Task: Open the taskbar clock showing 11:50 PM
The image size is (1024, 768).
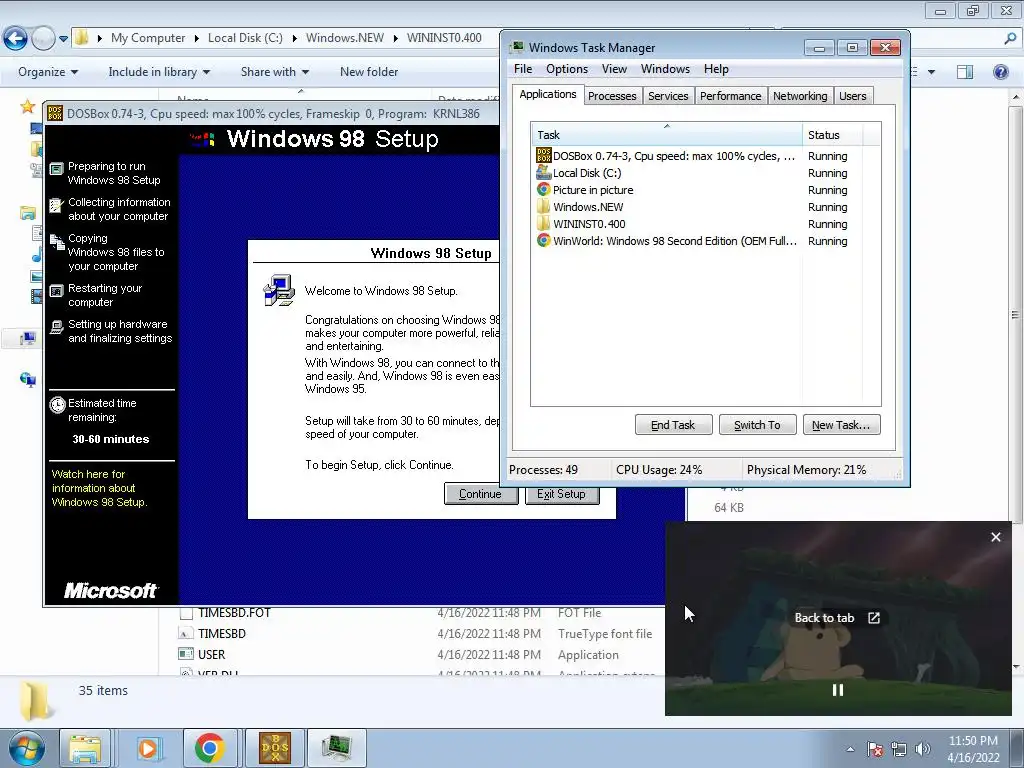Action: pyautogui.click(x=973, y=749)
